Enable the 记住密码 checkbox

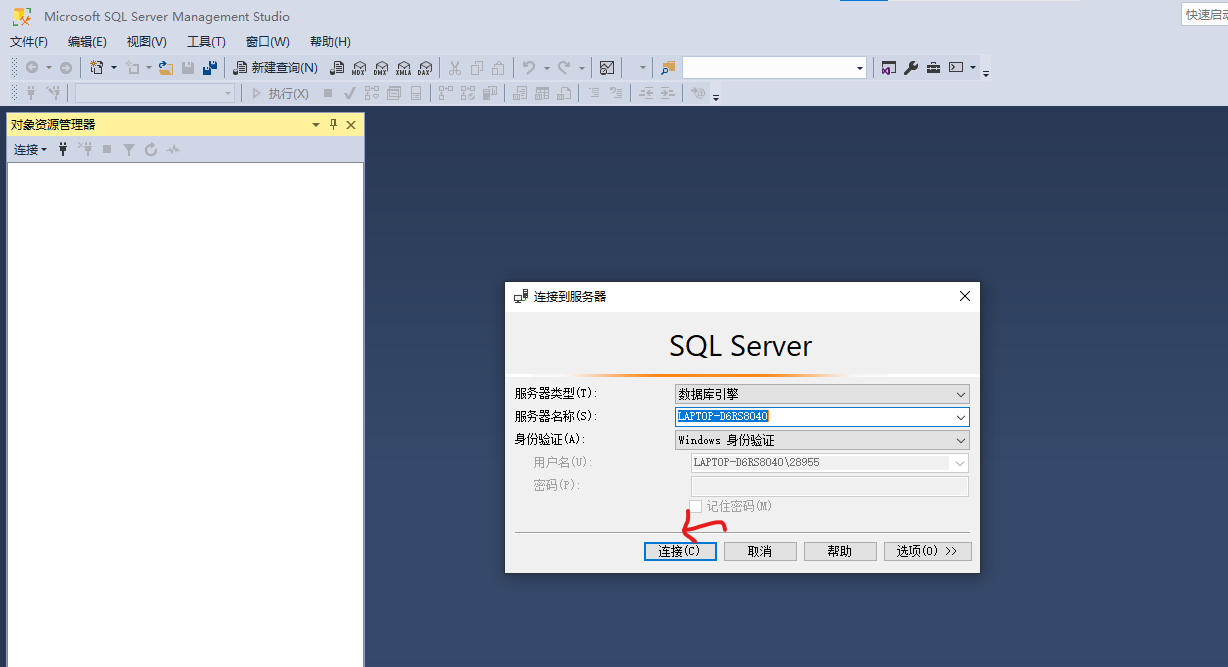pyautogui.click(x=696, y=506)
